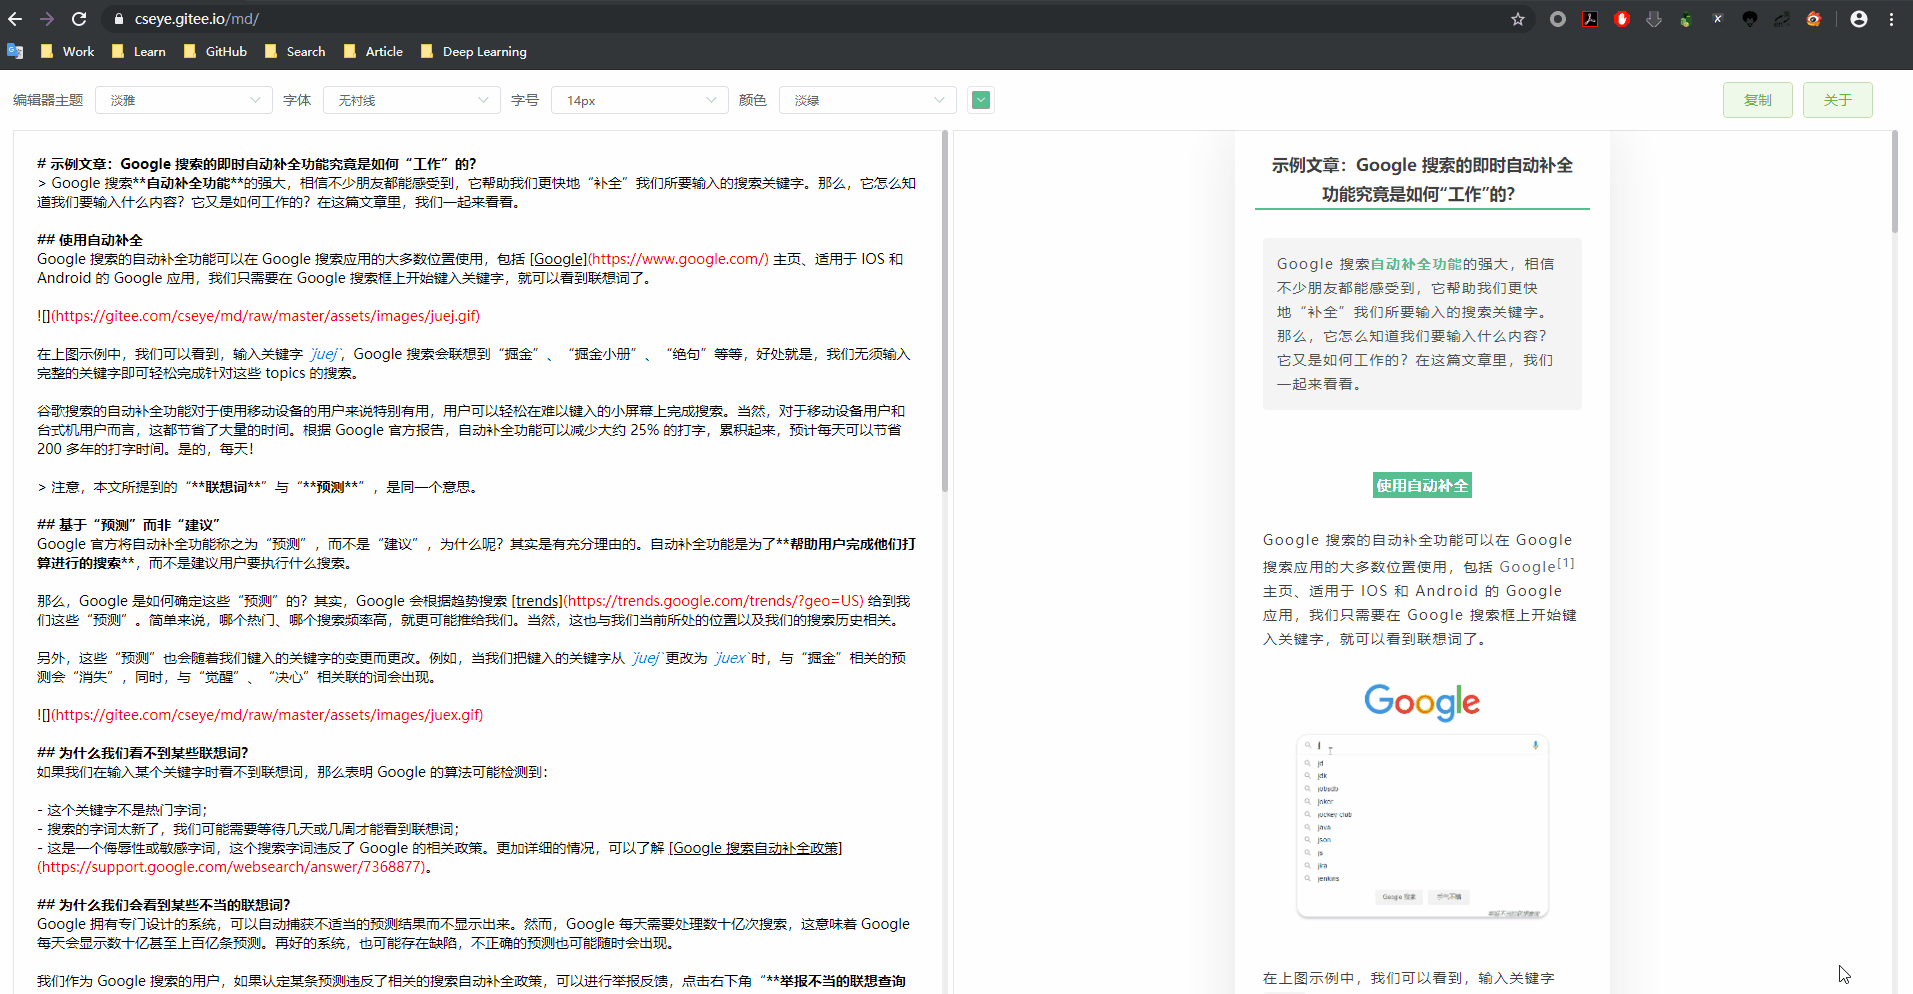Image resolution: width=1913 pixels, height=994 pixels.
Task: Click the 使用自动补全 green heading in preview
Action: pyautogui.click(x=1422, y=485)
